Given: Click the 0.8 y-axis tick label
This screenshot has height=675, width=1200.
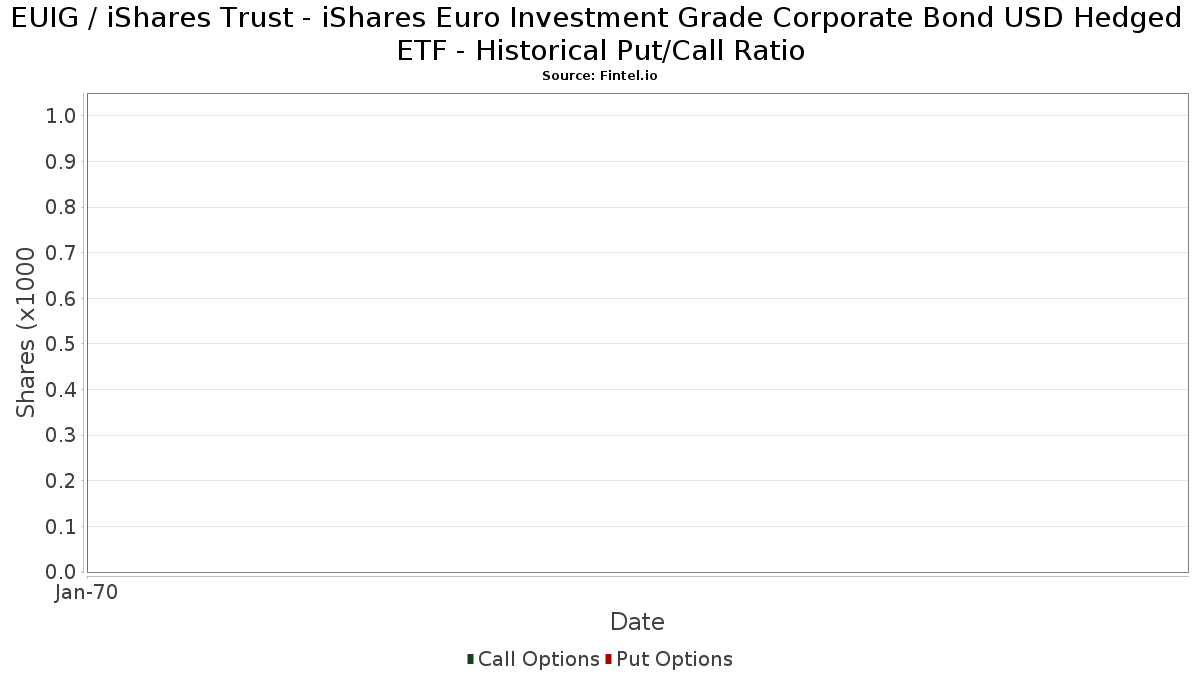Looking at the screenshot, I should click(x=61, y=207).
